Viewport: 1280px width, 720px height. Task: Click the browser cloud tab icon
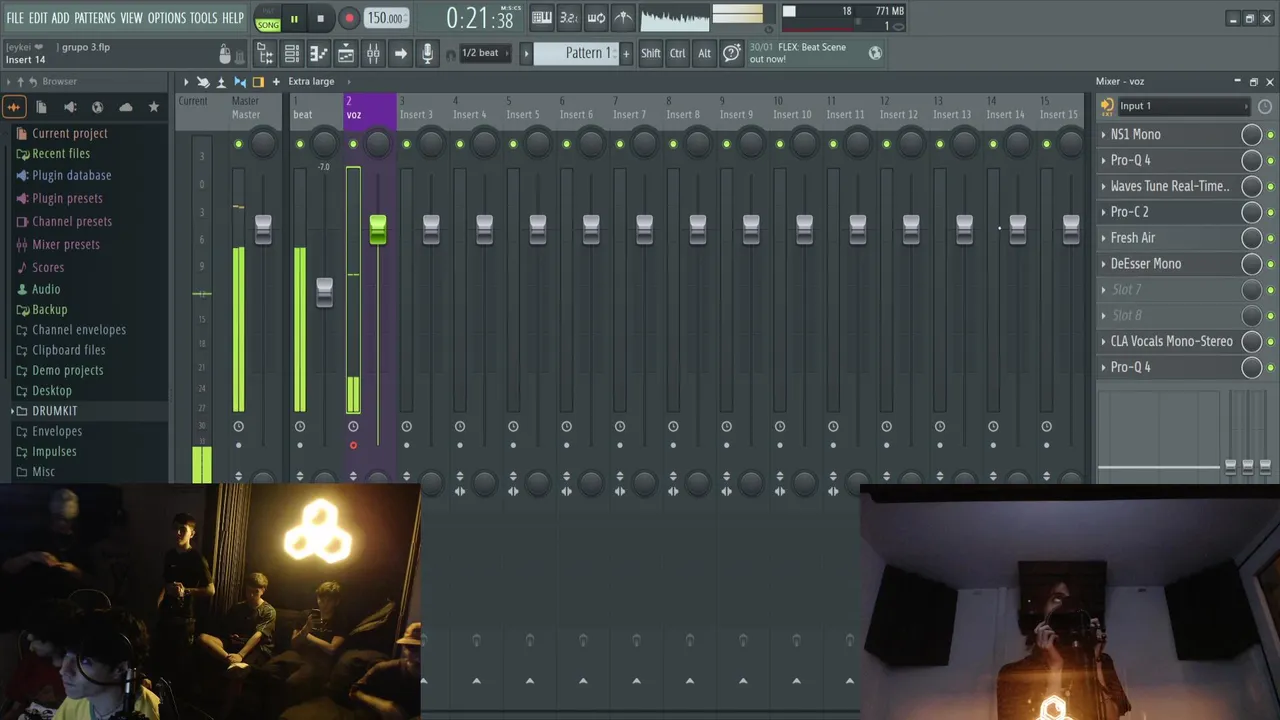click(x=125, y=107)
